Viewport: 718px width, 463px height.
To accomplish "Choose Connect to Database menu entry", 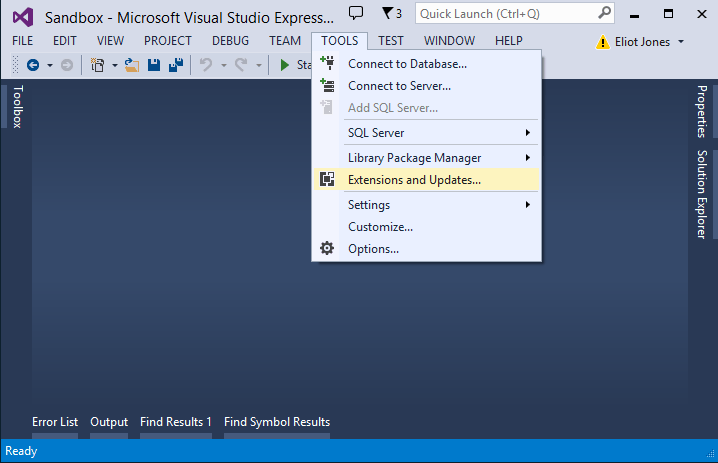I will [x=426, y=64].
